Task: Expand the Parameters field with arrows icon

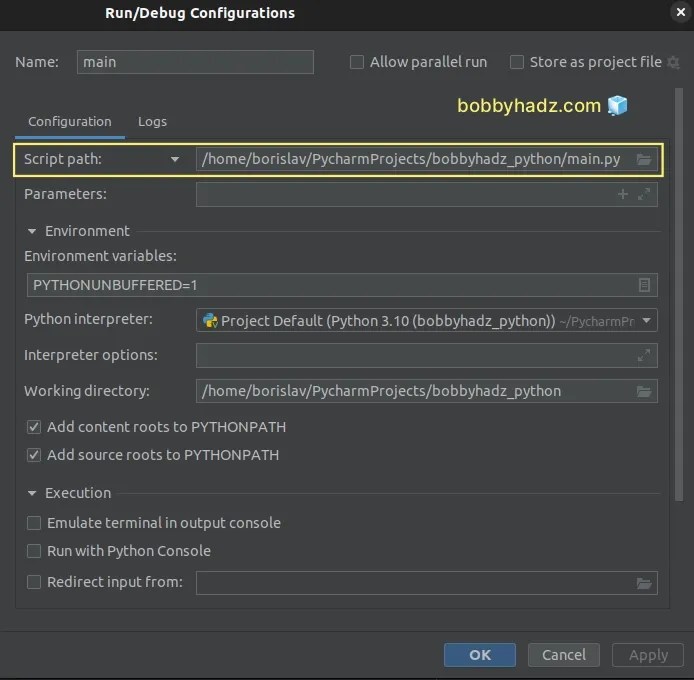Action: (x=644, y=194)
